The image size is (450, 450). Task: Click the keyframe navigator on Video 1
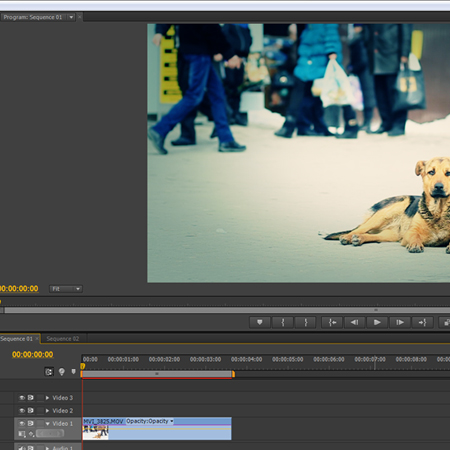(x=50, y=433)
